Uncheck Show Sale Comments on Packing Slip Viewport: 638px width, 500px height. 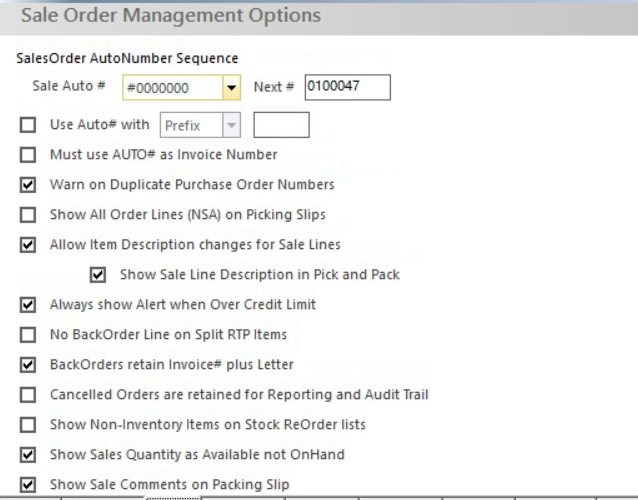(28, 485)
